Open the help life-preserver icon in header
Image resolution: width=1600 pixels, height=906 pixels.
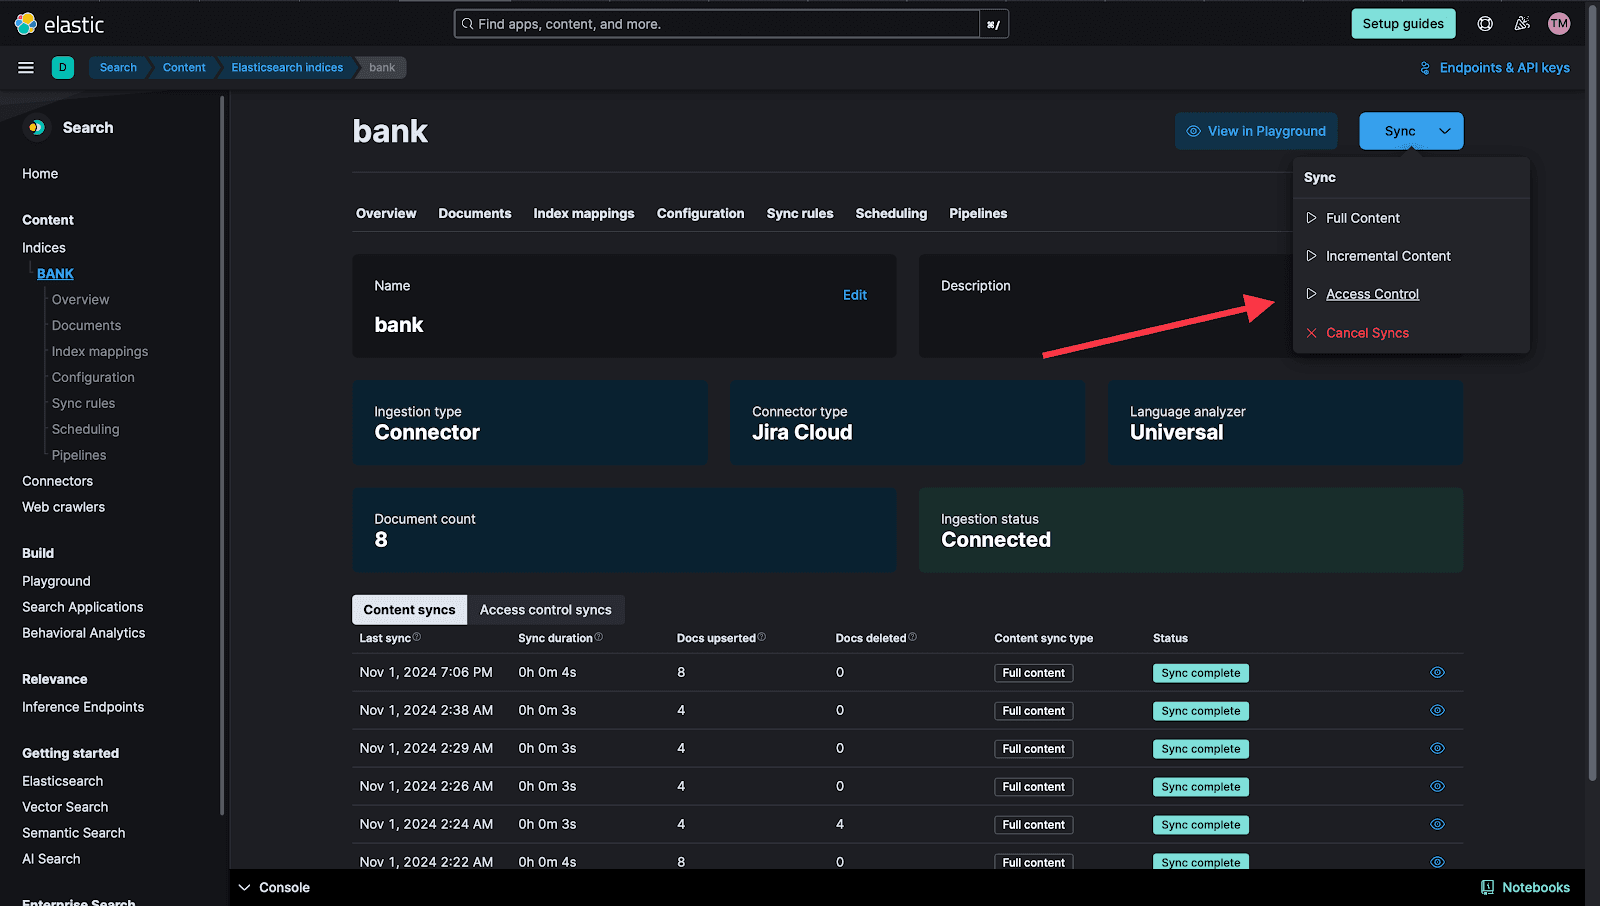1484,23
